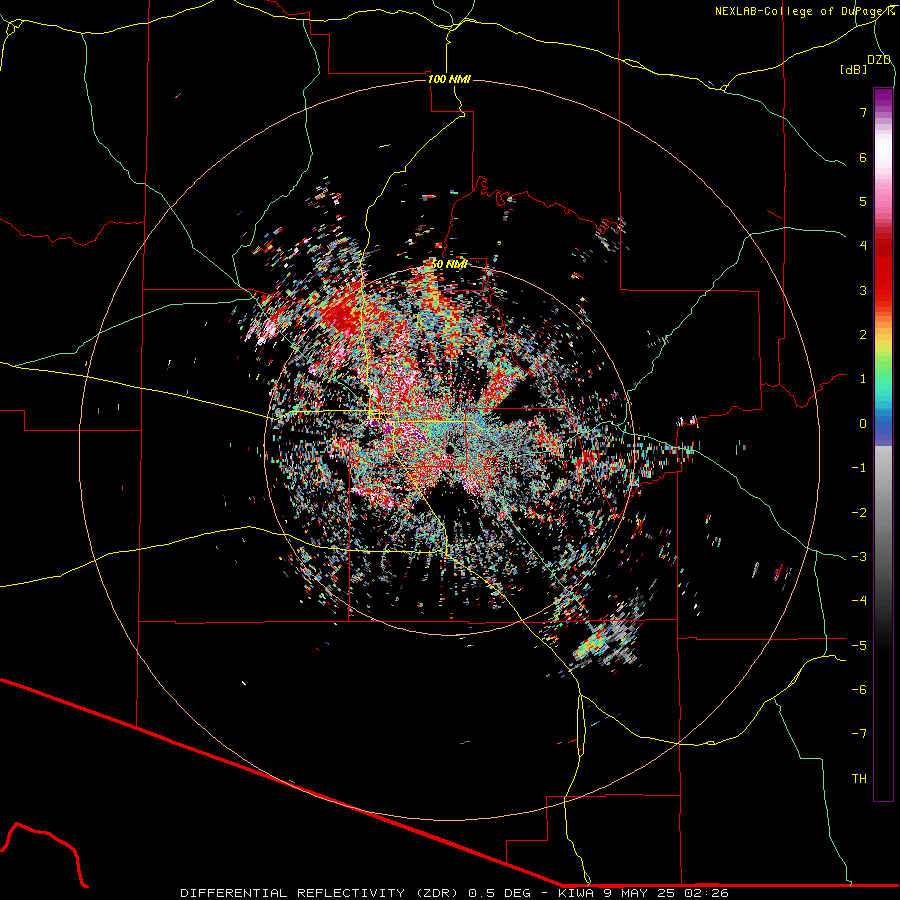Pick the -4 value on the legend

pos(859,601)
